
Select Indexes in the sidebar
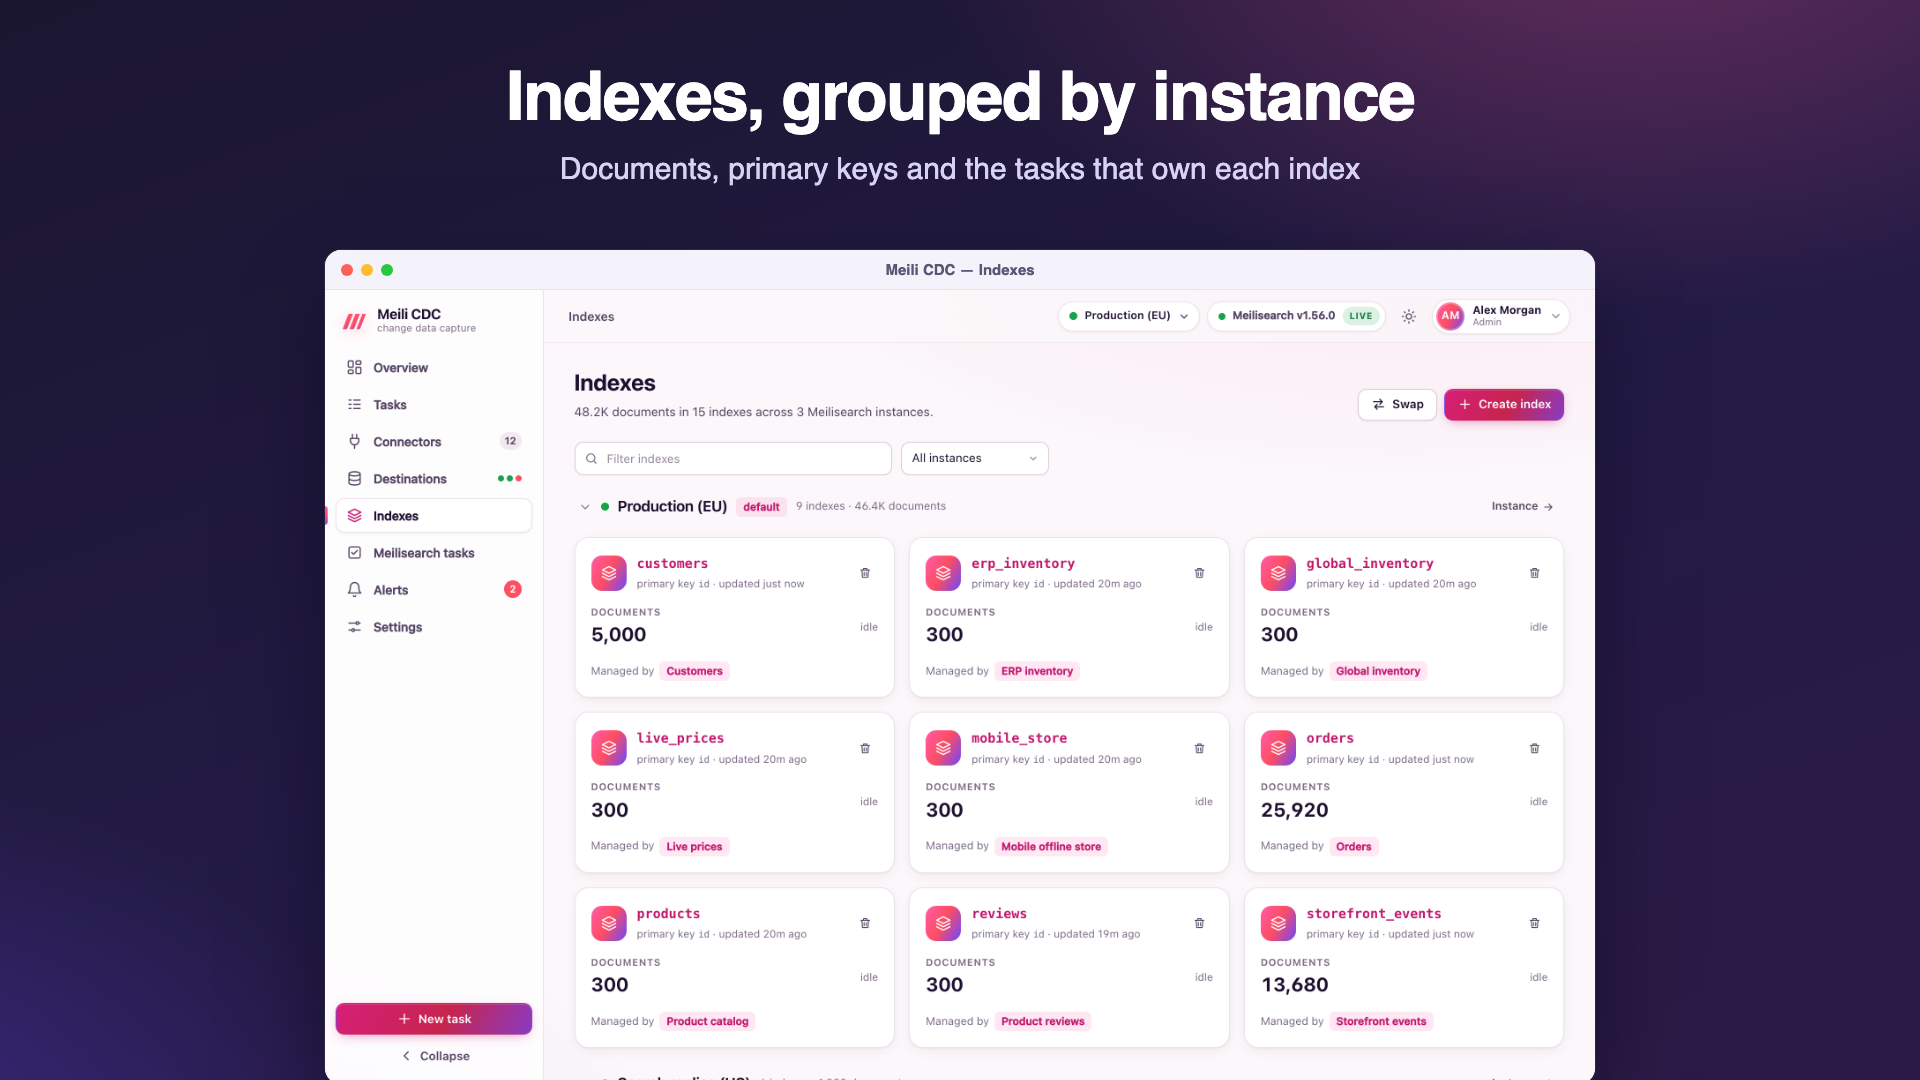[x=434, y=516]
